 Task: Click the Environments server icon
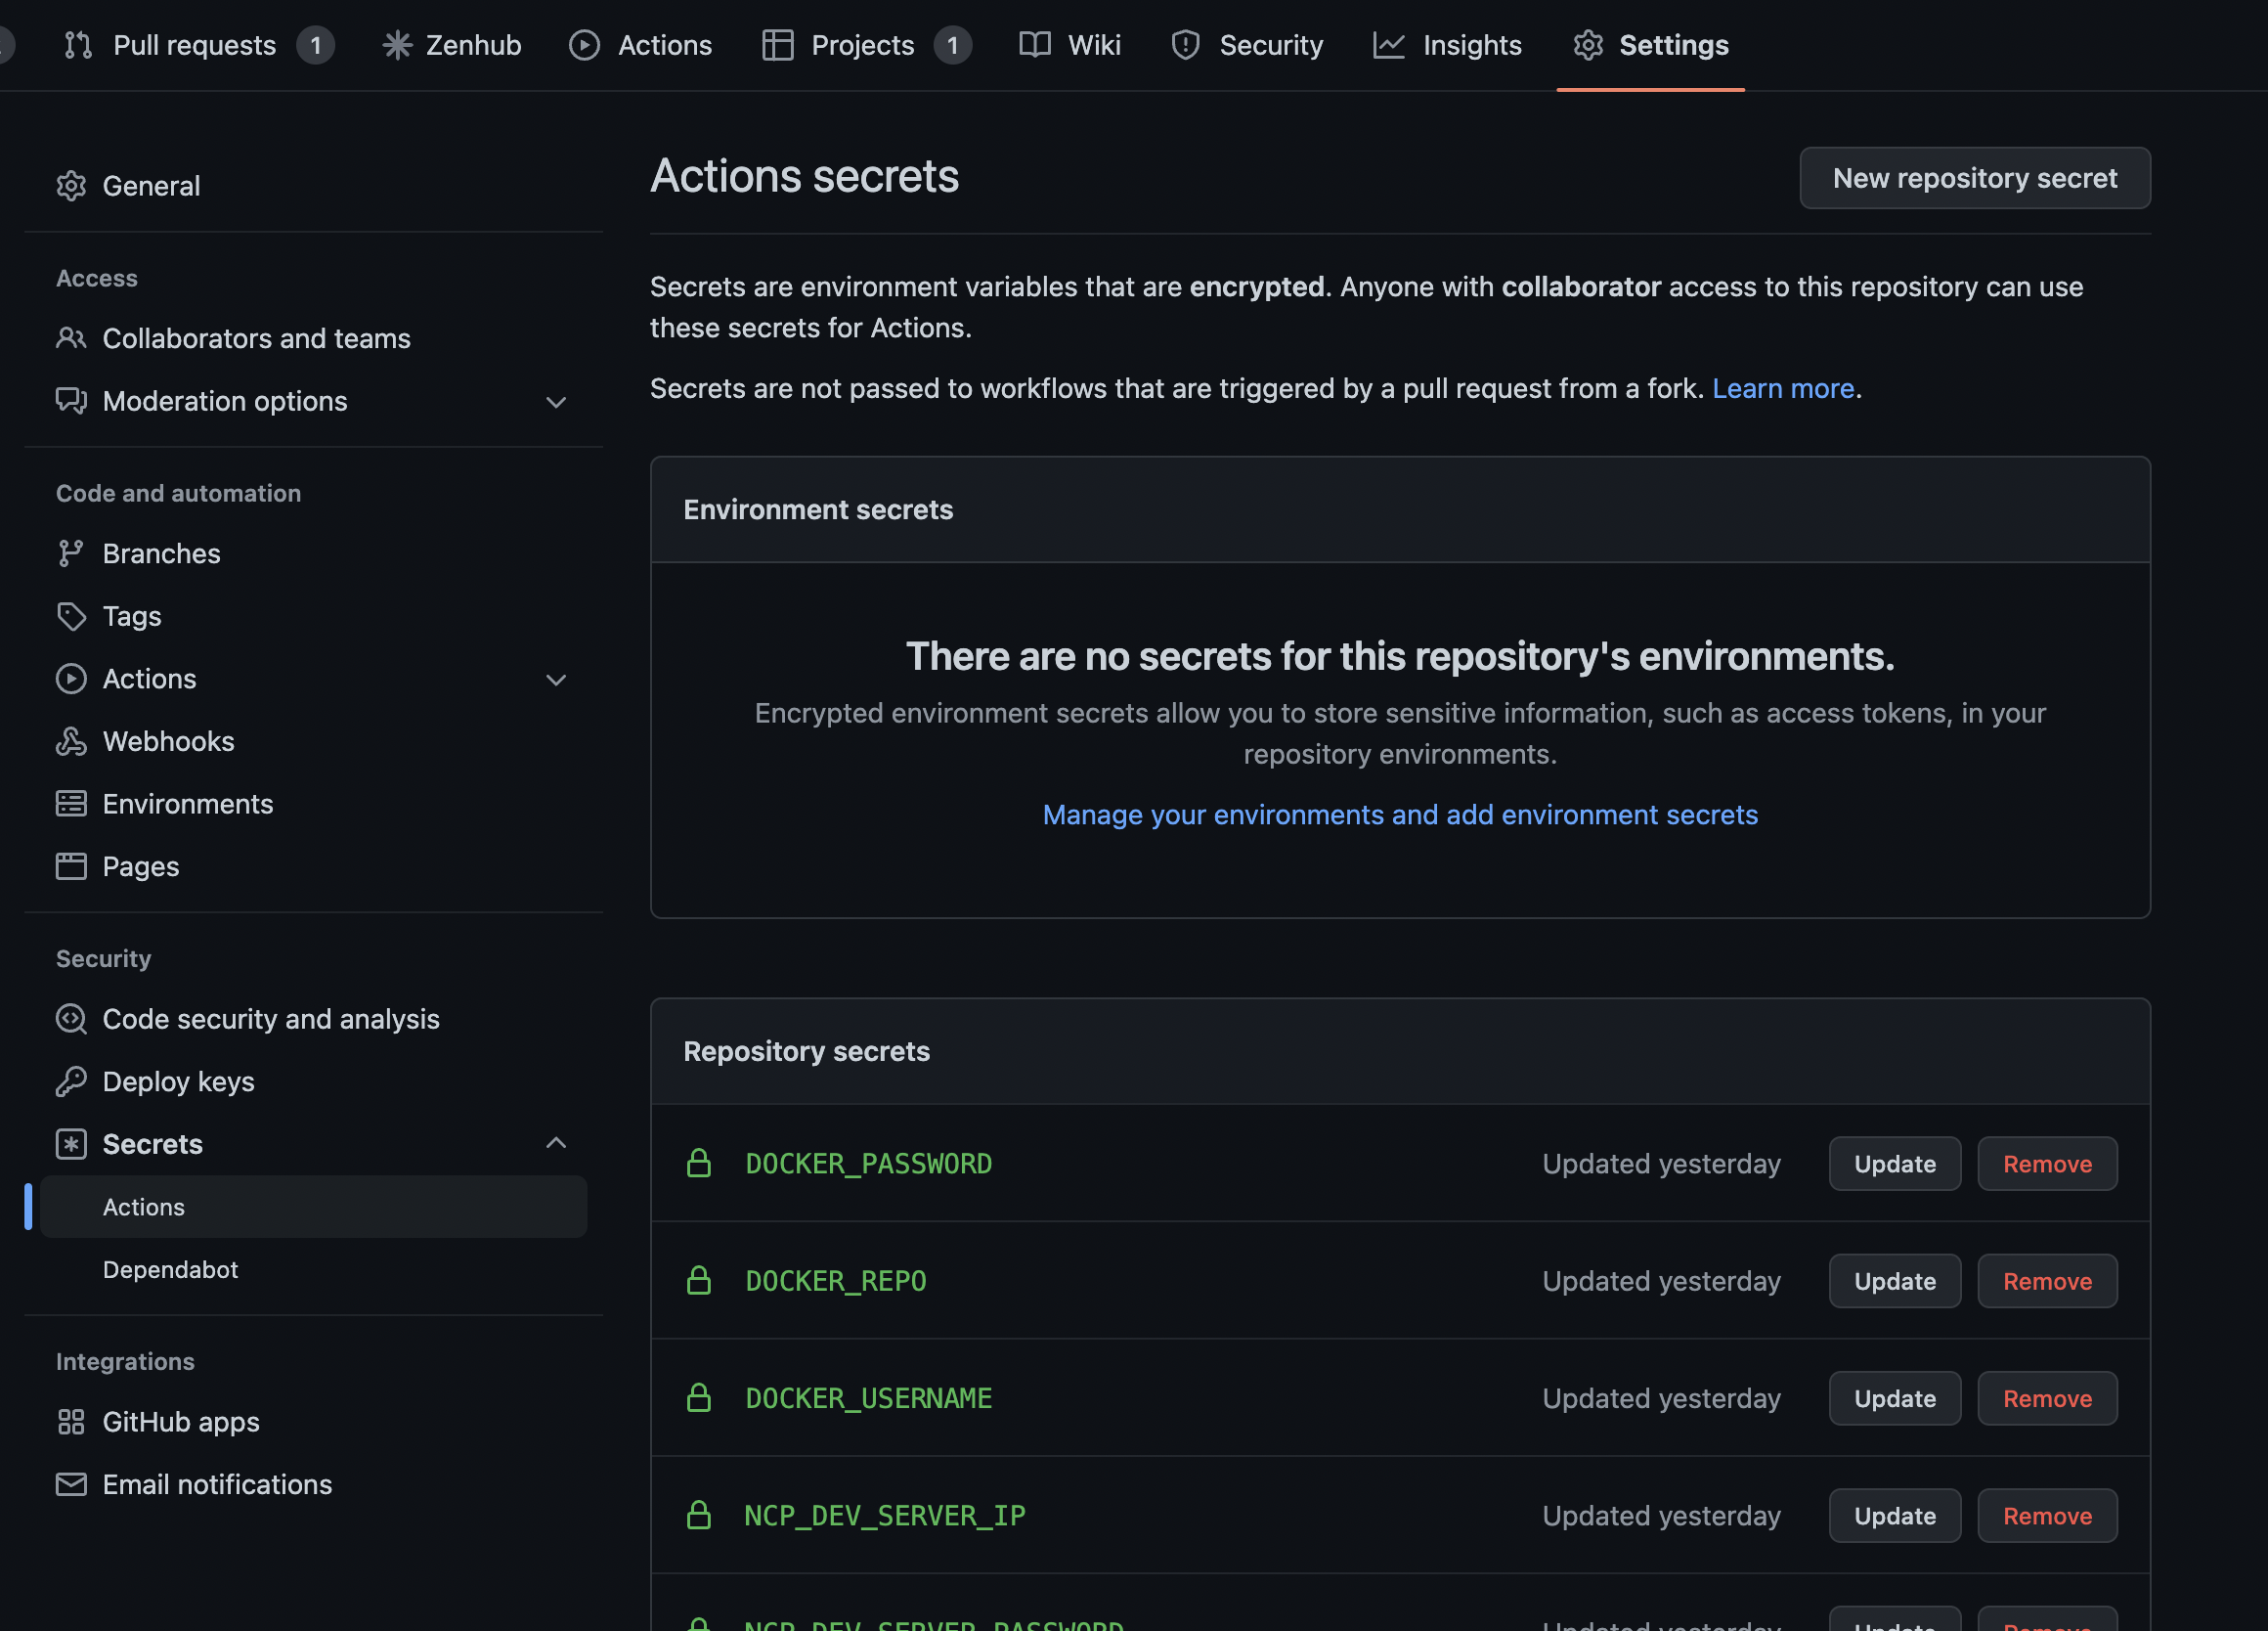(x=71, y=804)
